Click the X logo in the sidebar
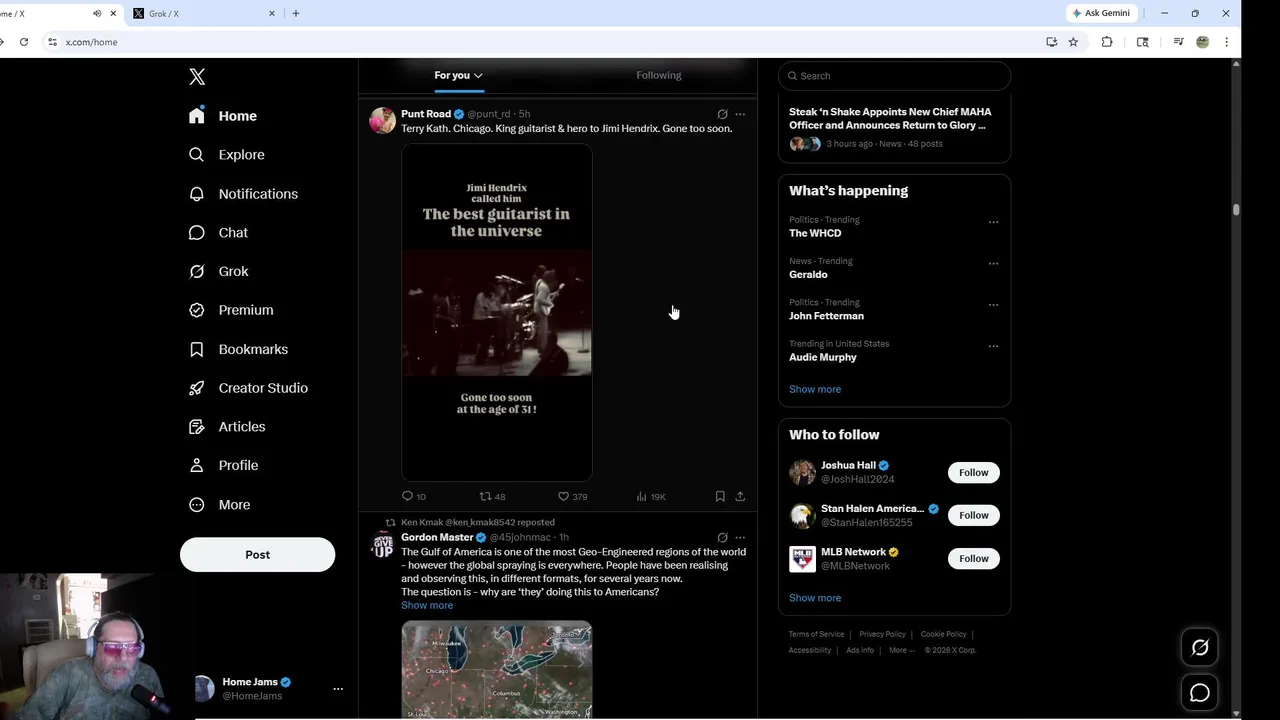This screenshot has height=720, width=1280. tap(197, 77)
